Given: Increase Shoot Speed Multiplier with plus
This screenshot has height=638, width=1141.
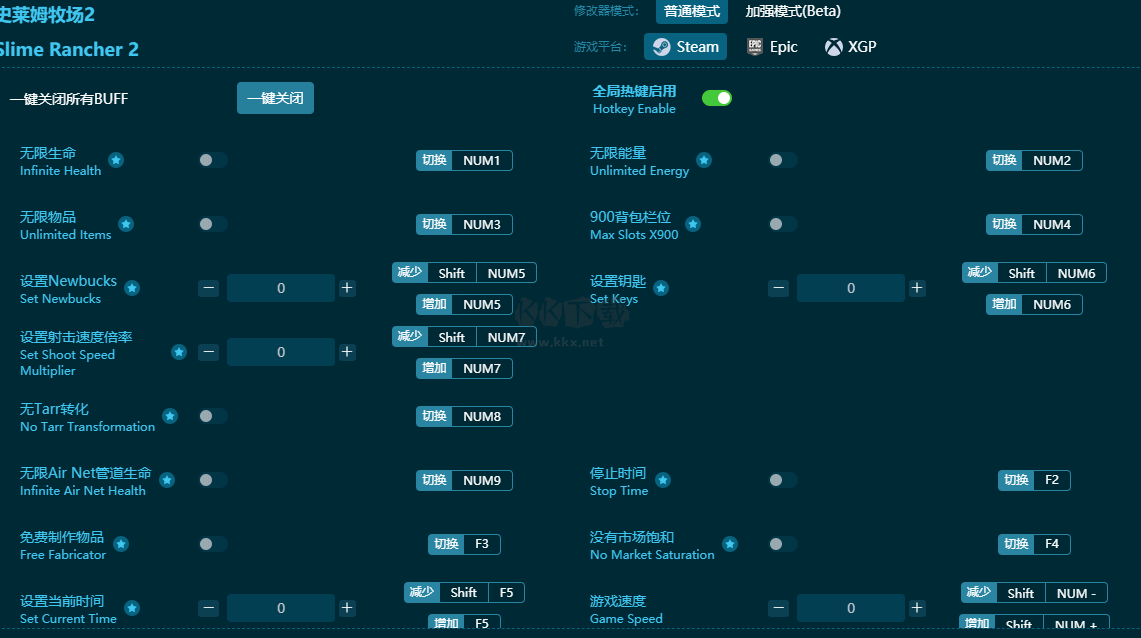Looking at the screenshot, I should (347, 352).
